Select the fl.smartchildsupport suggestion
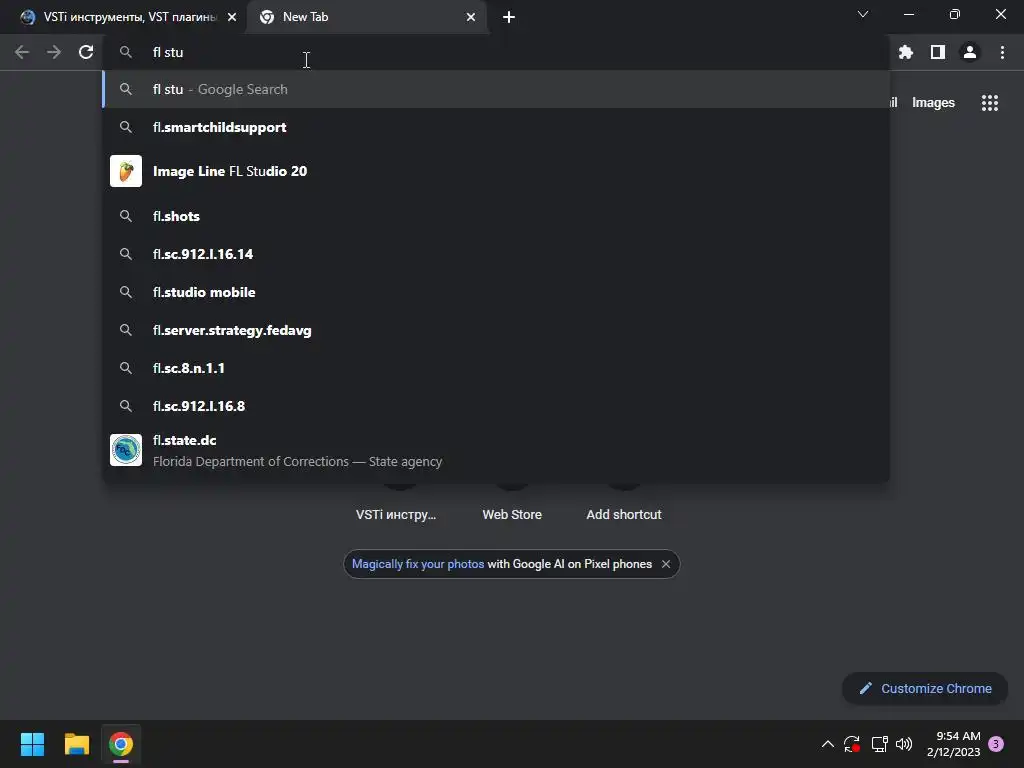Screen dimensions: 1024x768 [496, 127]
